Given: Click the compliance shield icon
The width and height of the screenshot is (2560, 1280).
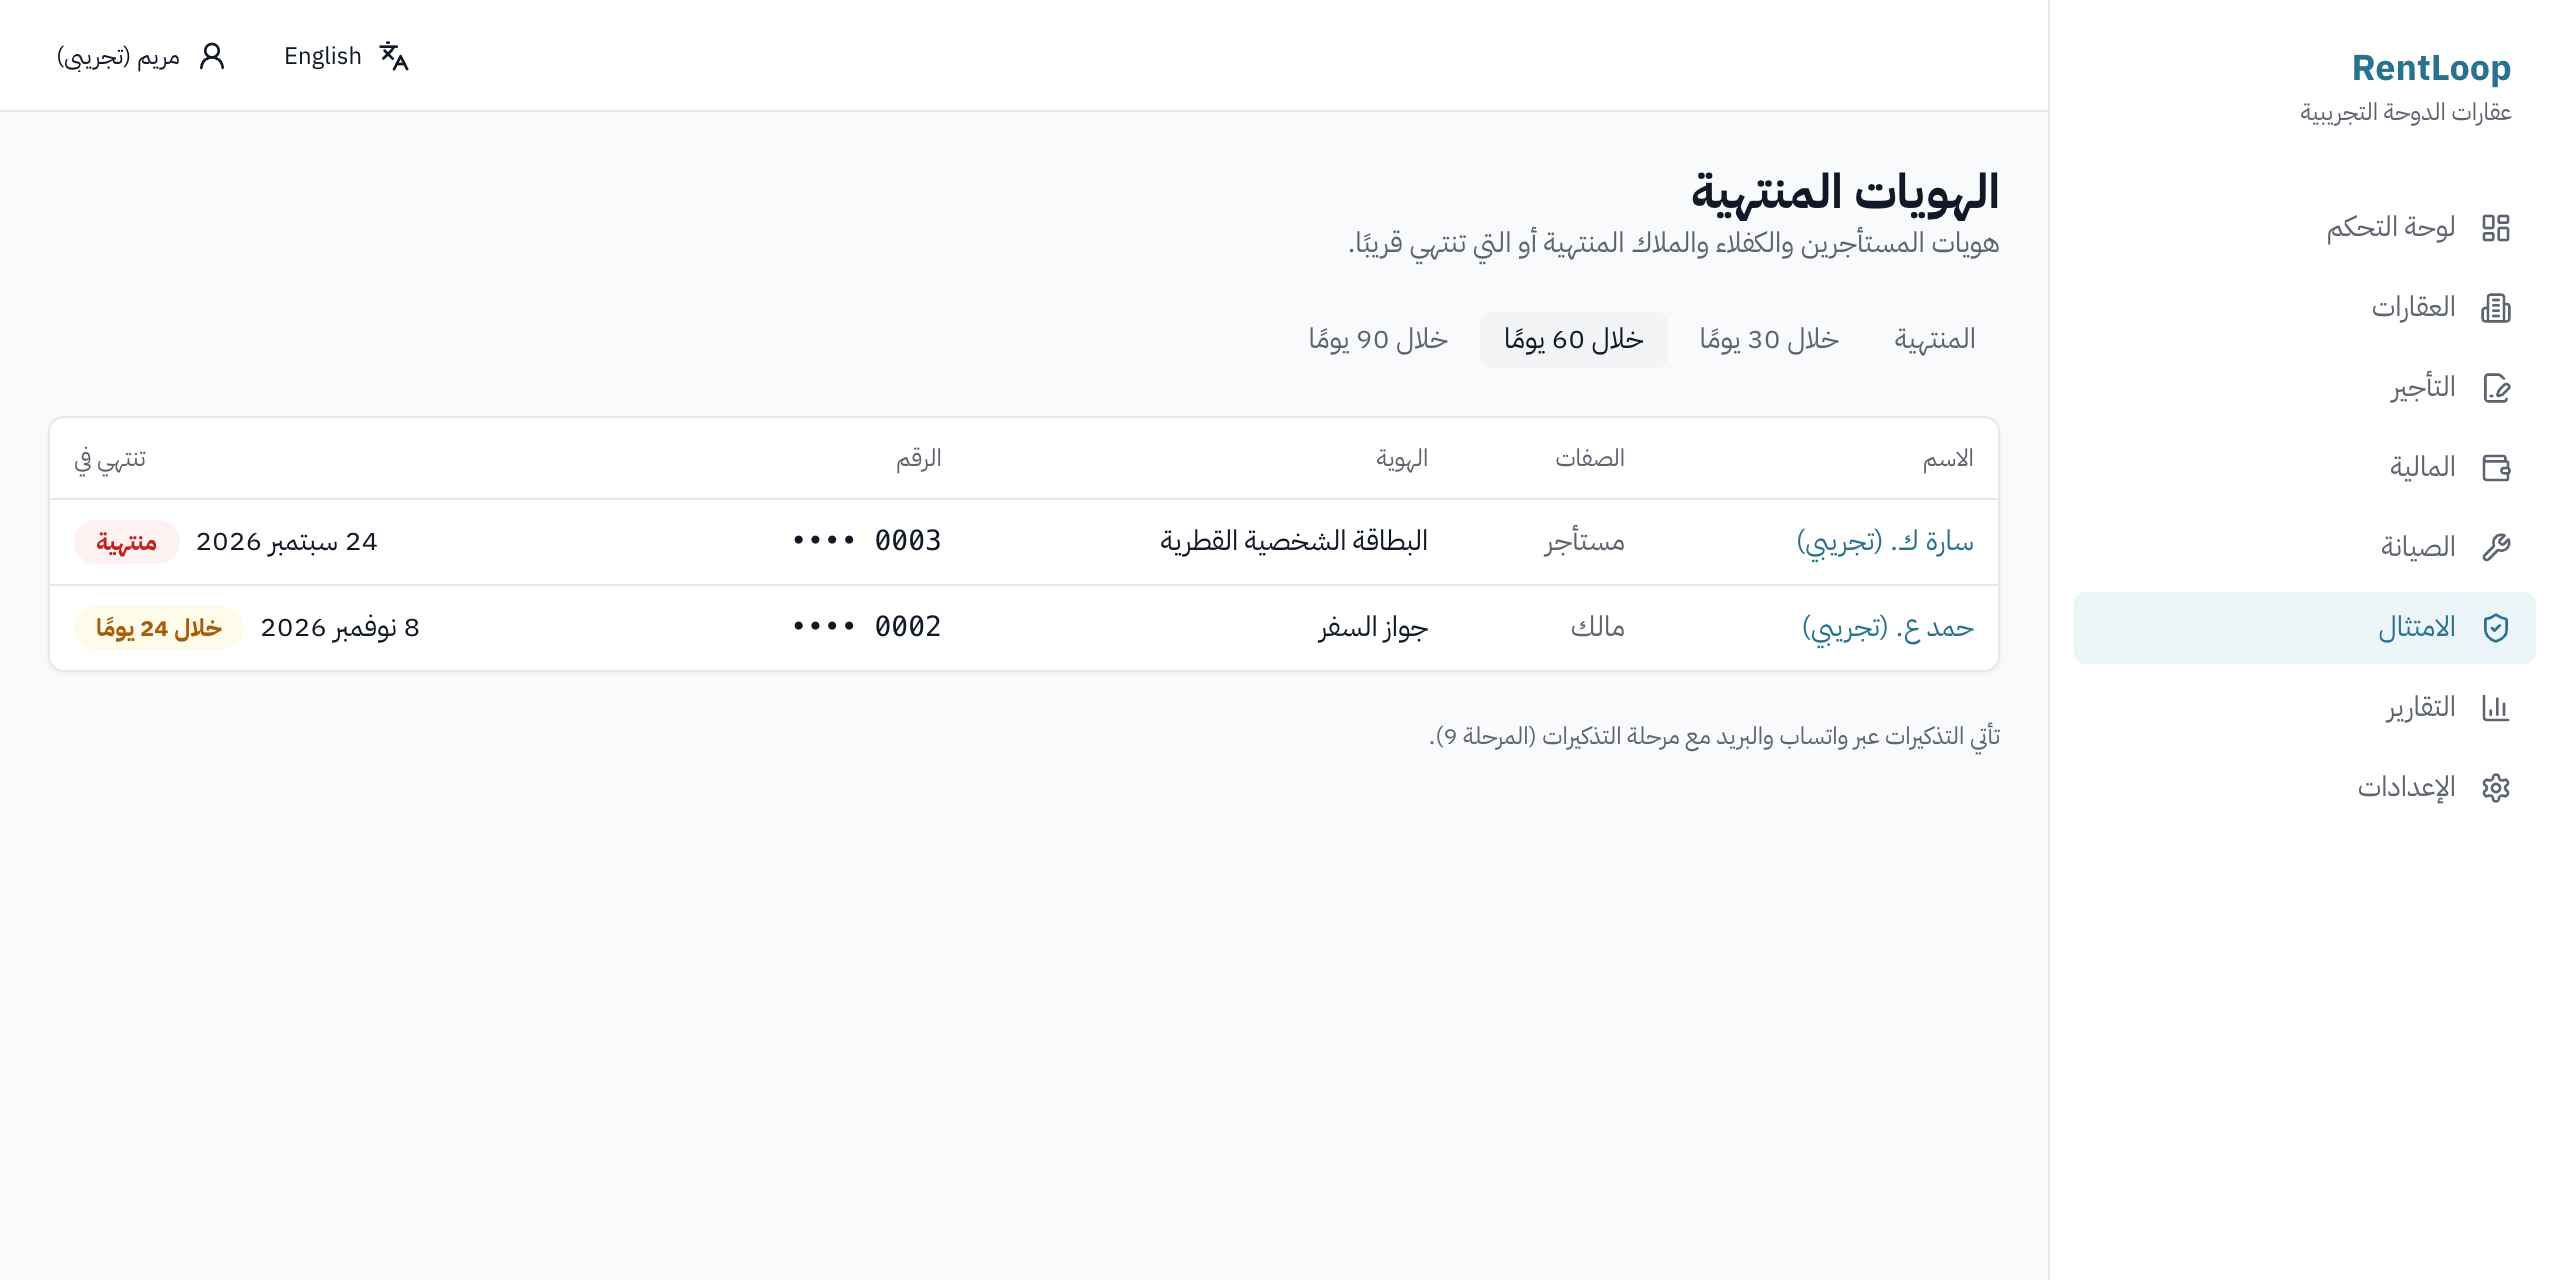Looking at the screenshot, I should [2495, 628].
